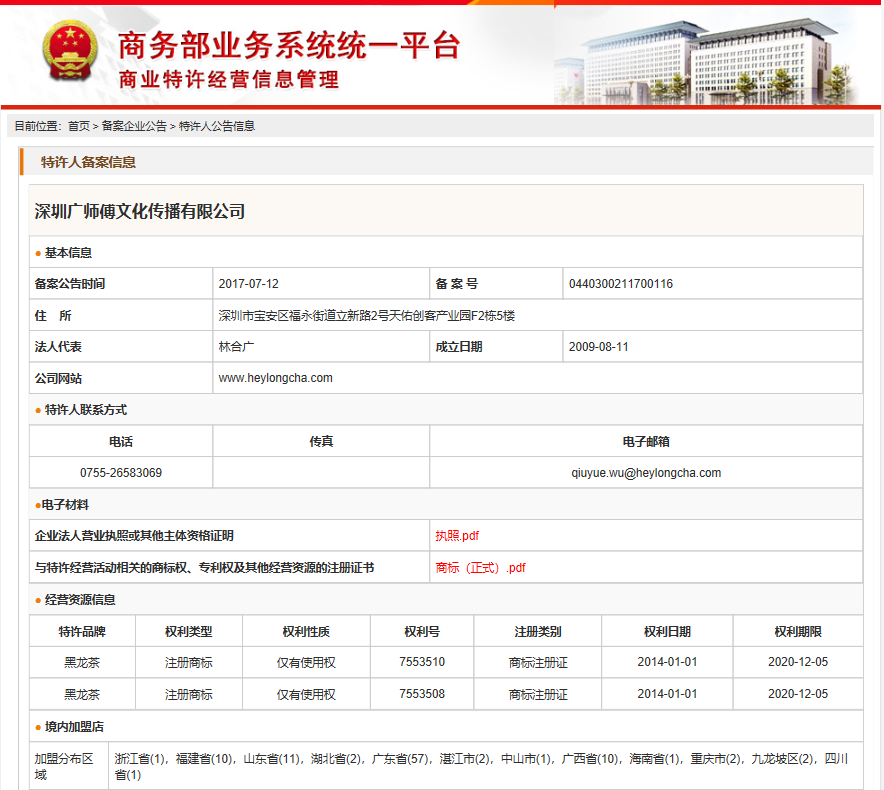The height and width of the screenshot is (790, 884).
Task: Select legal representative 林合广
Action: [236, 347]
